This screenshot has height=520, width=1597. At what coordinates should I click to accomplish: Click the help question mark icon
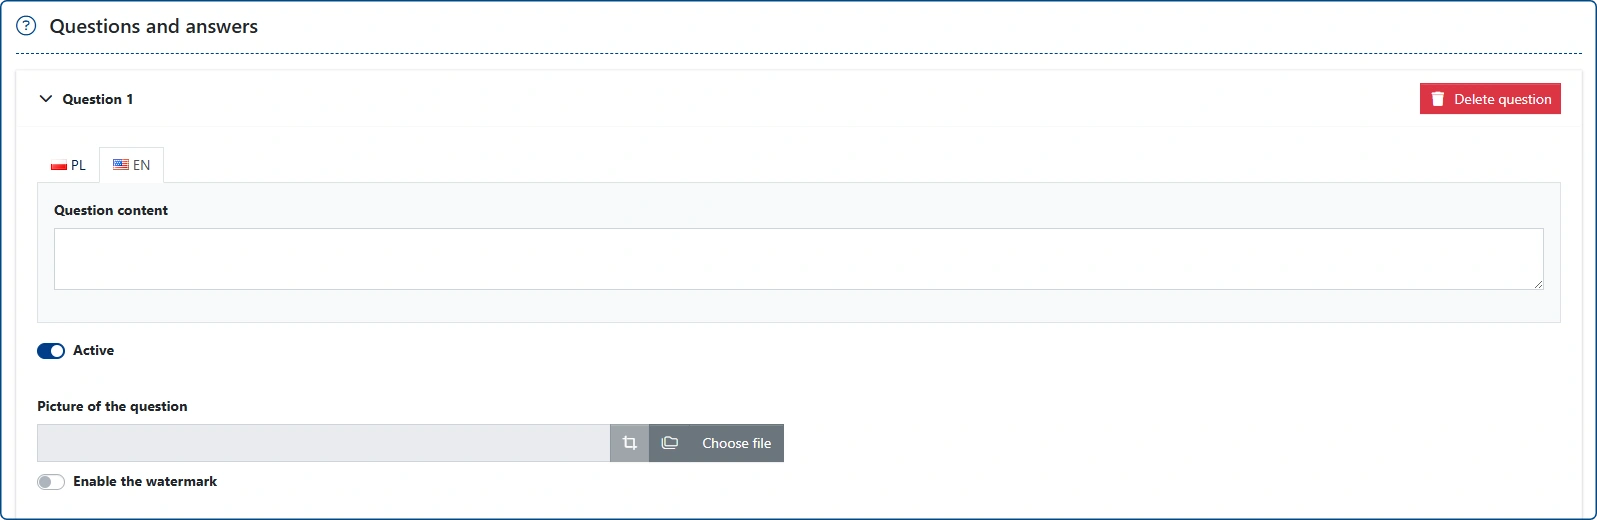[26, 26]
